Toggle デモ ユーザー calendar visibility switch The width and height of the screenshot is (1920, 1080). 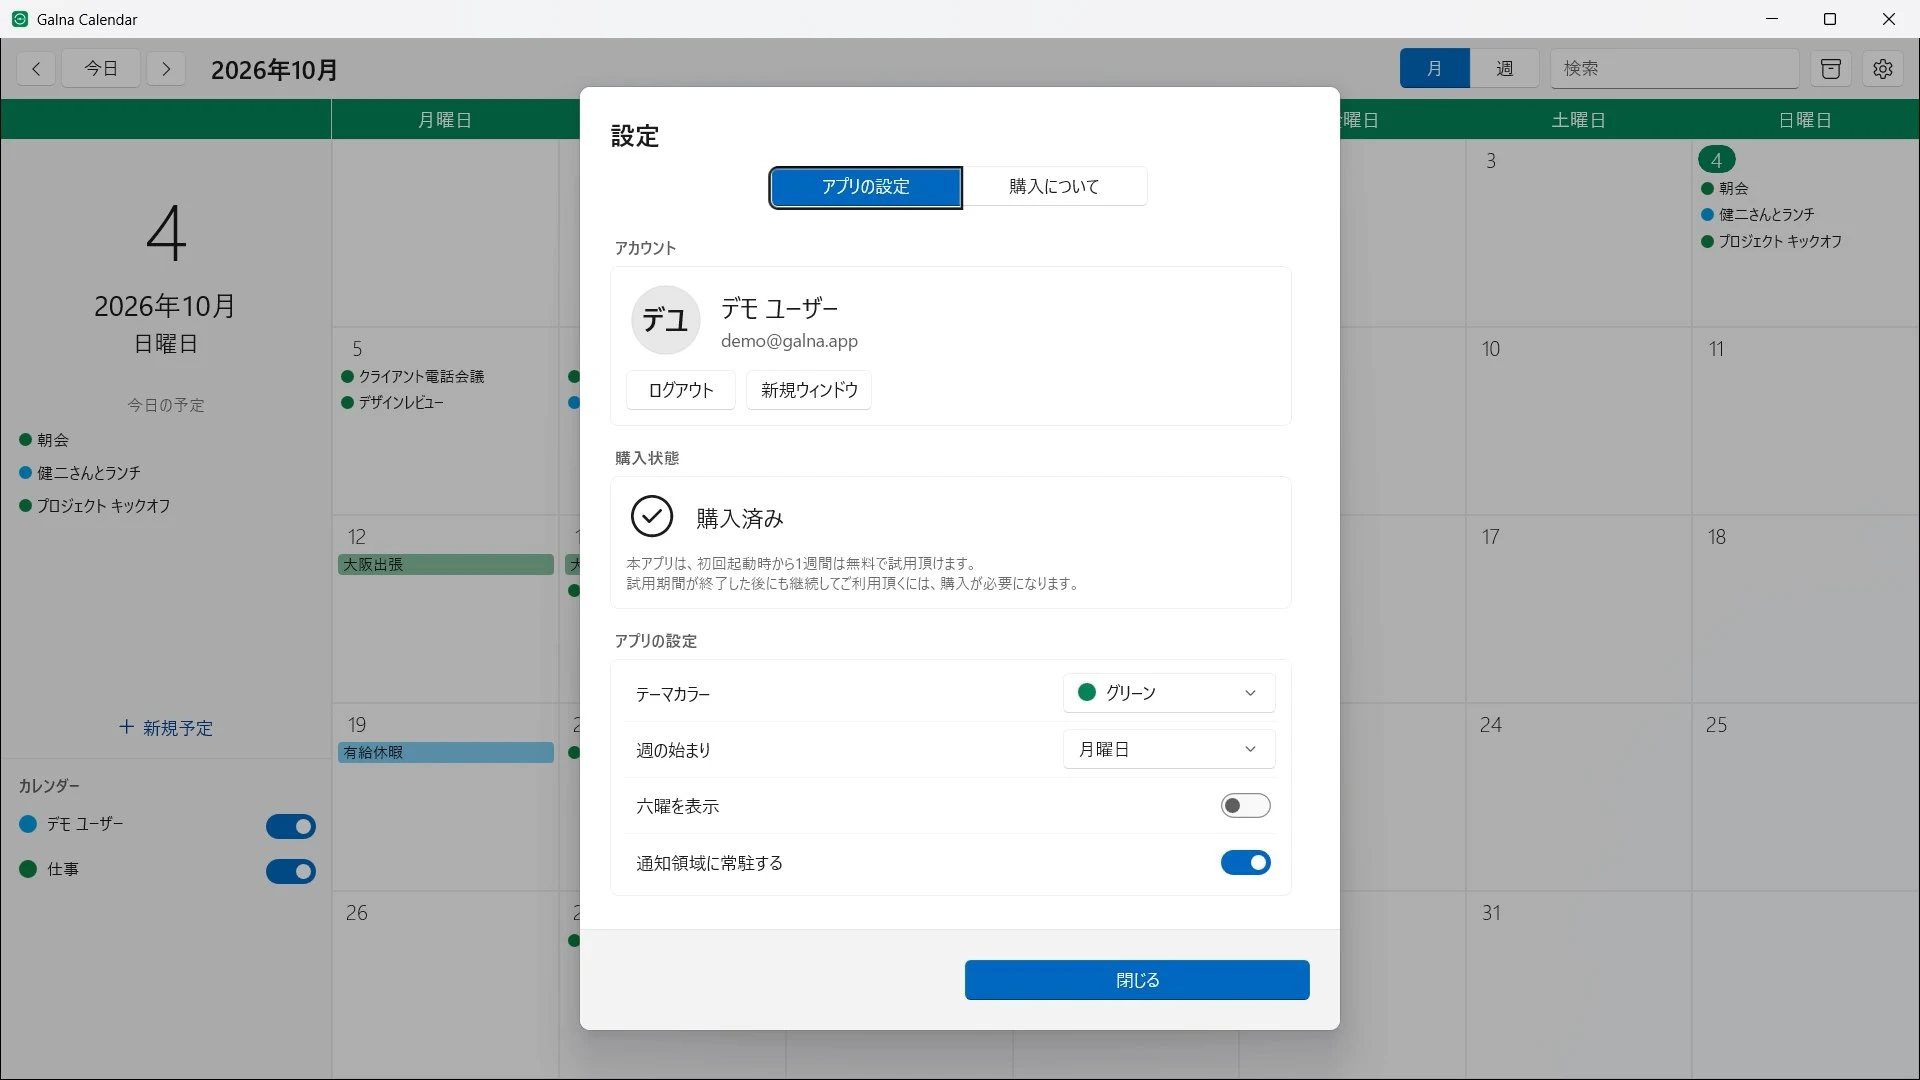tap(290, 826)
